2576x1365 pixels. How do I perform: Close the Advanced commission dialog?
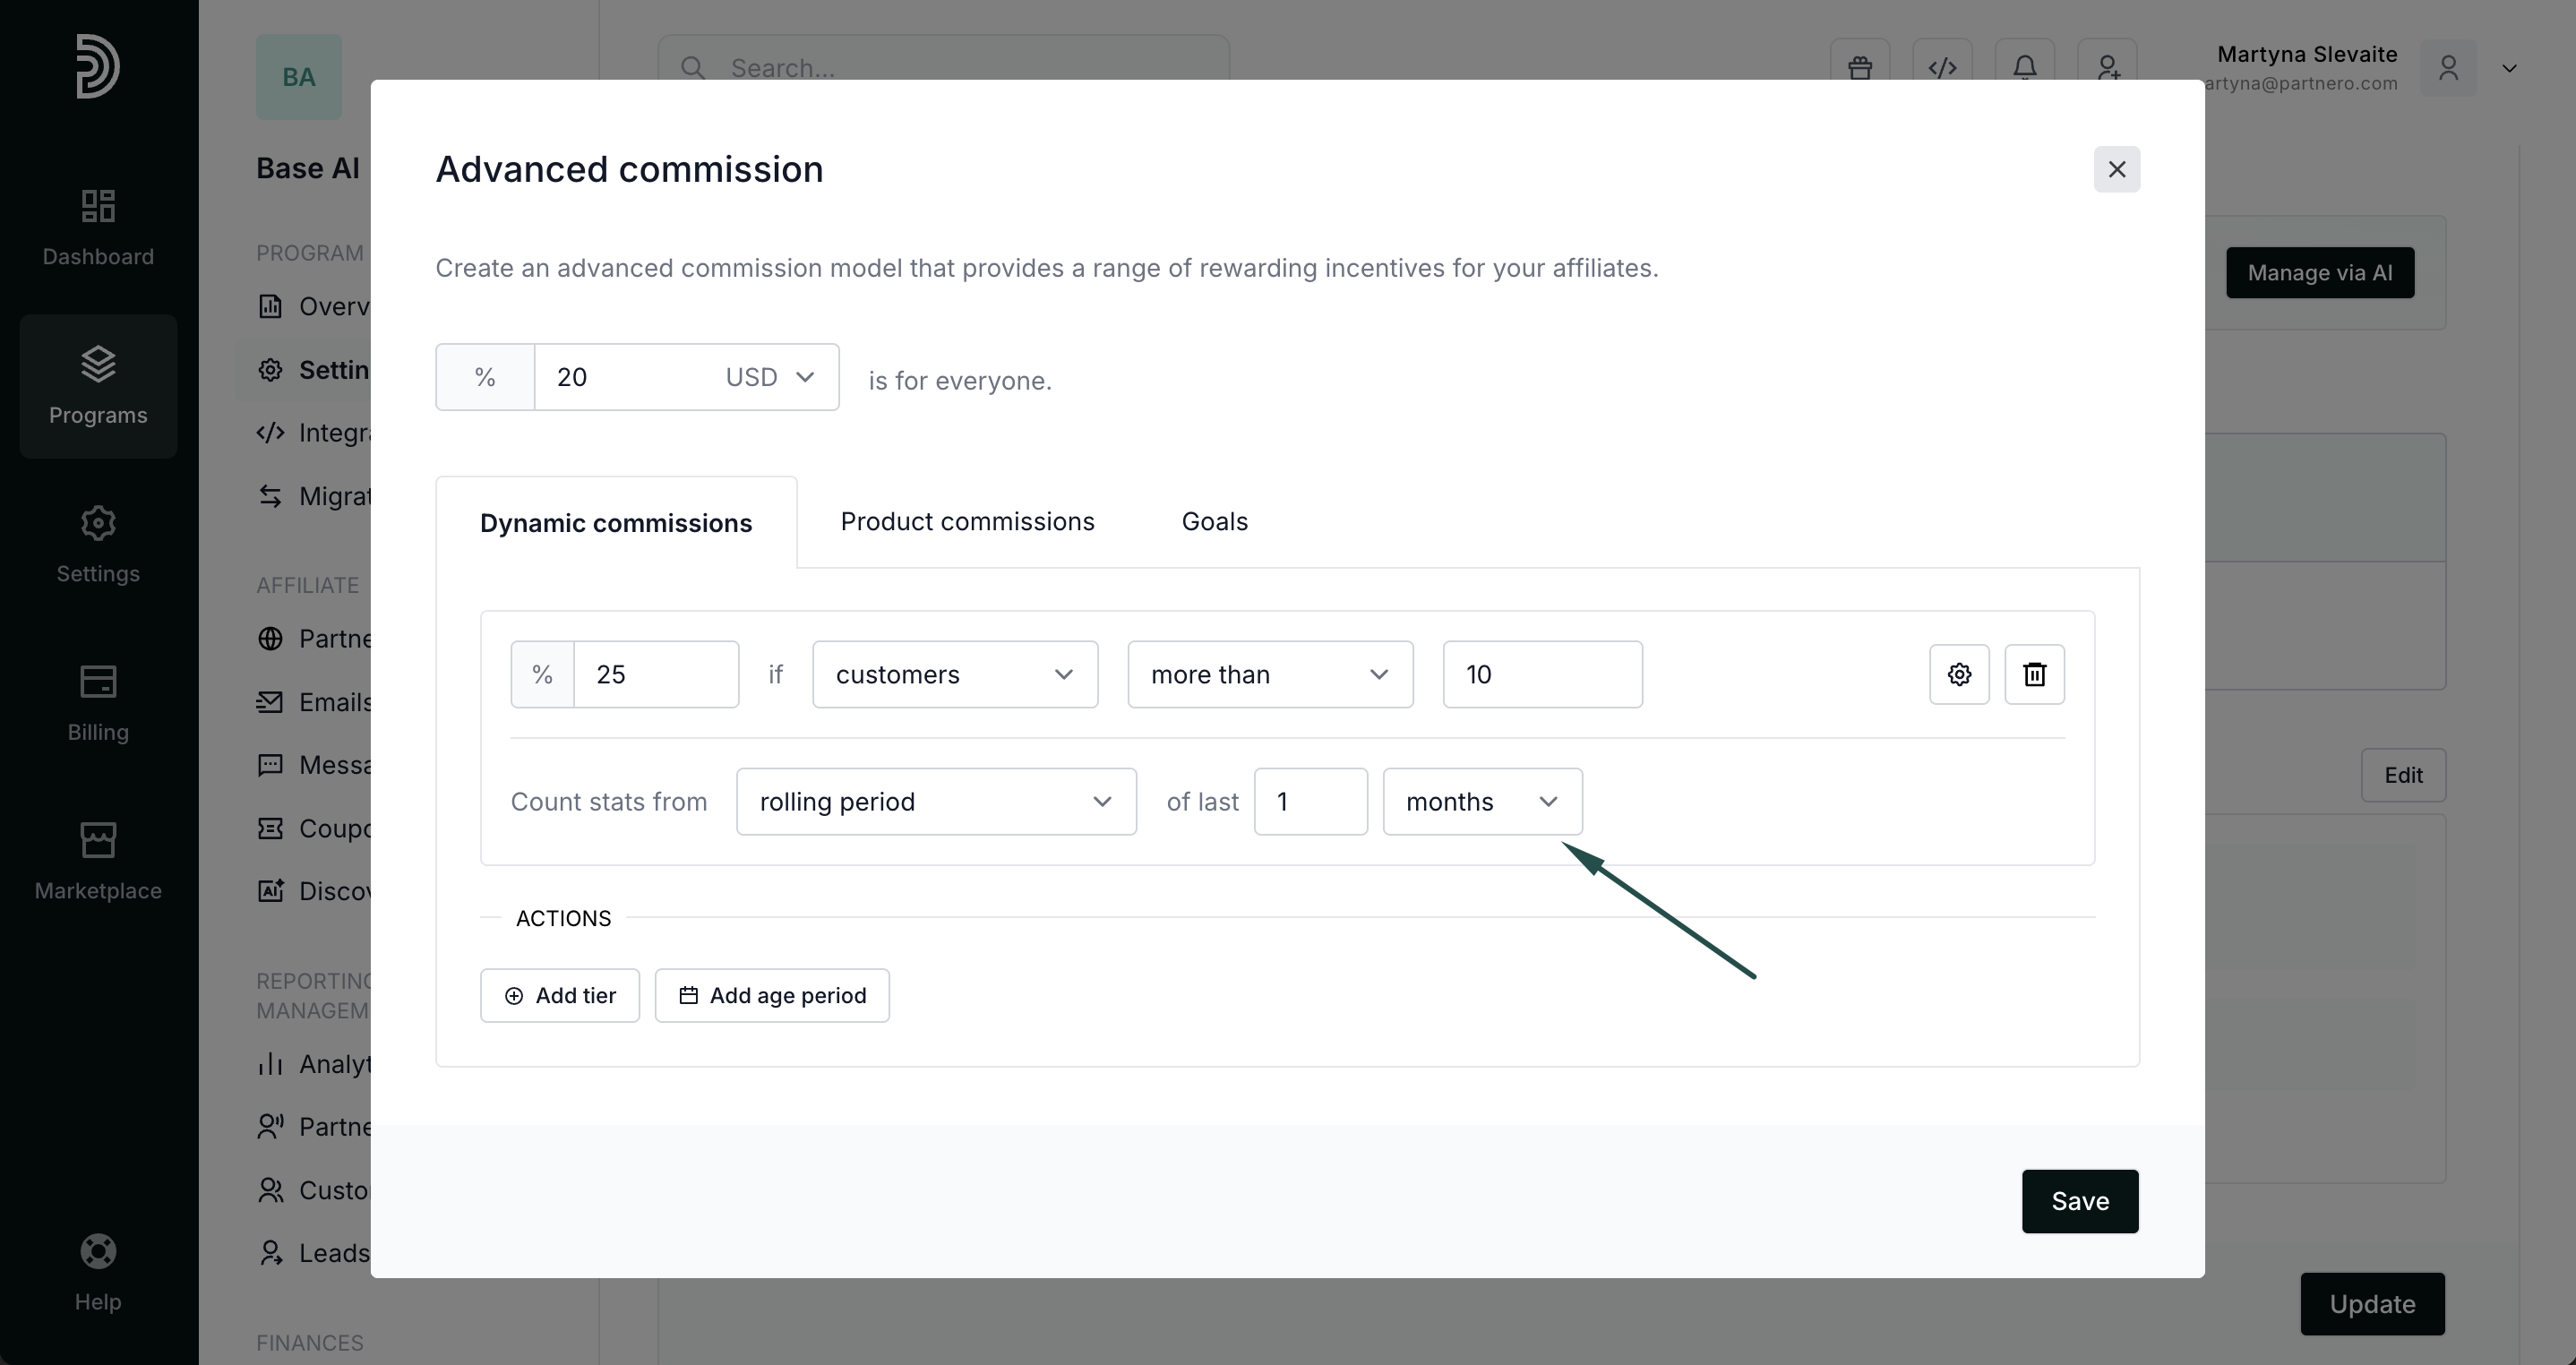pyautogui.click(x=2116, y=169)
